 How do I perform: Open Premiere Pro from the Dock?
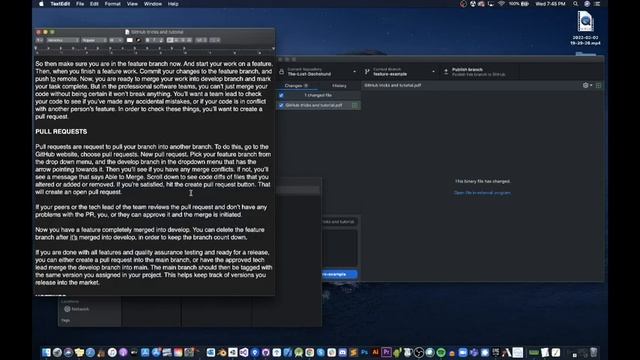386,353
